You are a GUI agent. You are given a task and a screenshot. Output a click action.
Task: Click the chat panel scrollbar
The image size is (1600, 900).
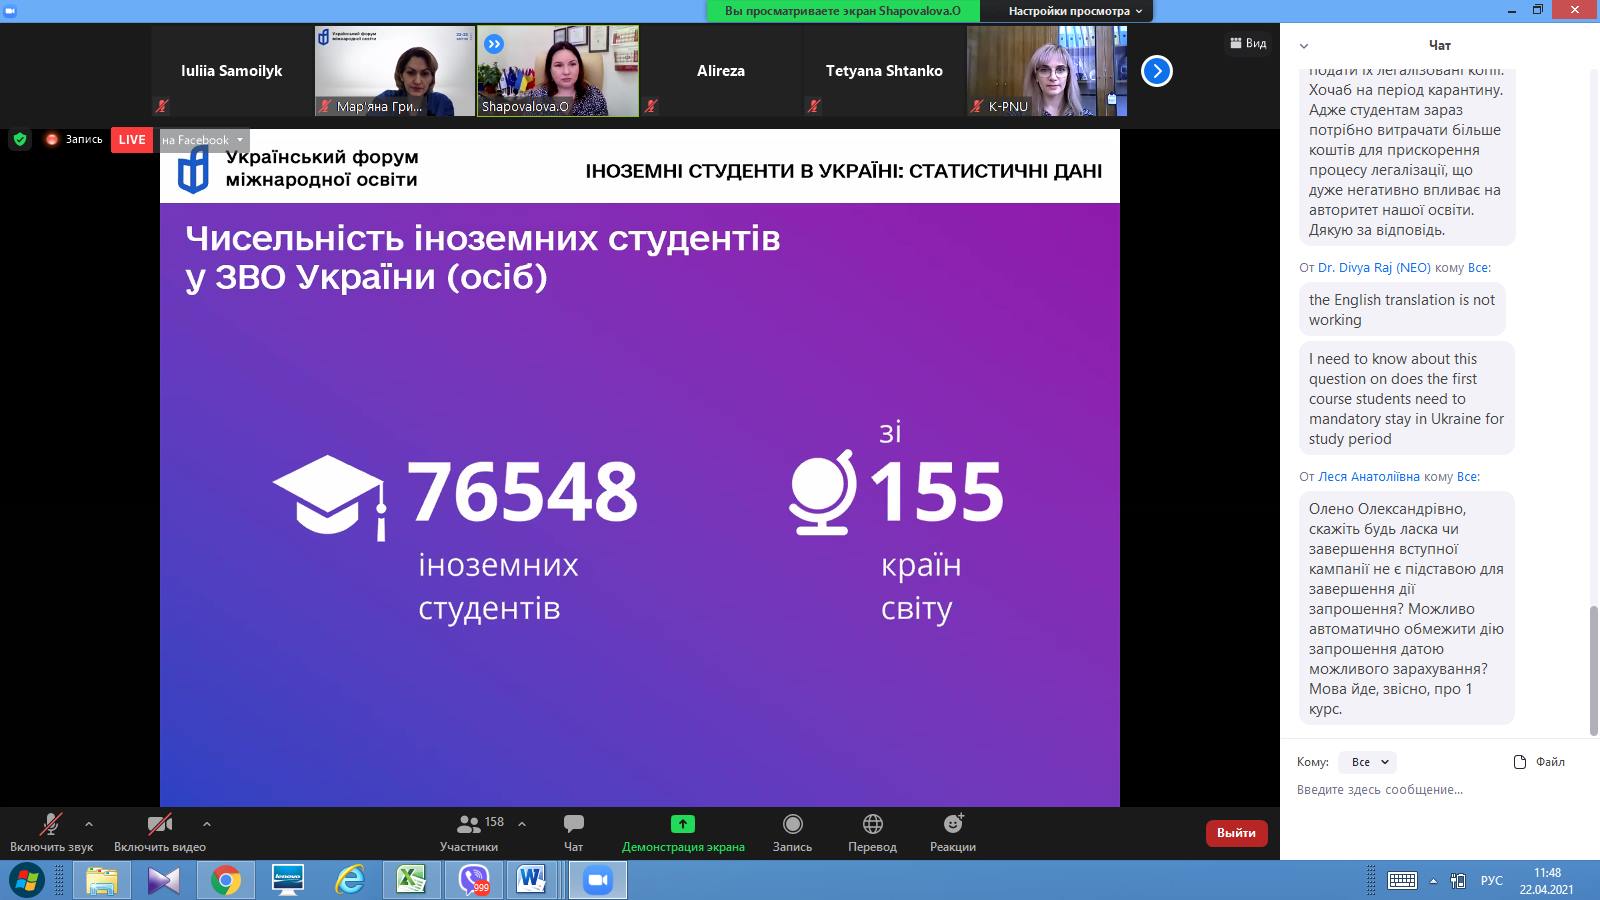coord(1594,670)
